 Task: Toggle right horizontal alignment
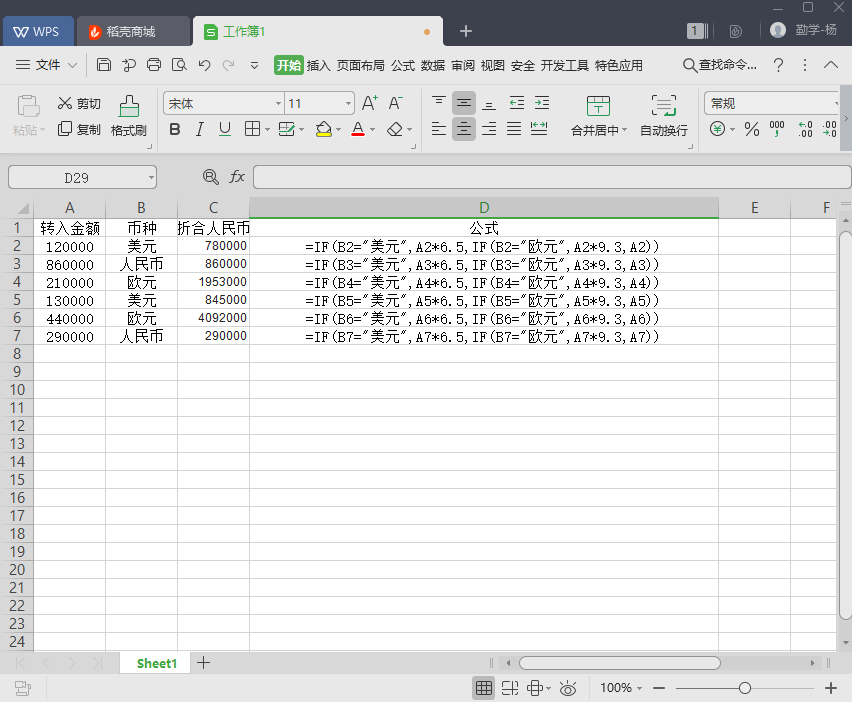click(x=489, y=129)
